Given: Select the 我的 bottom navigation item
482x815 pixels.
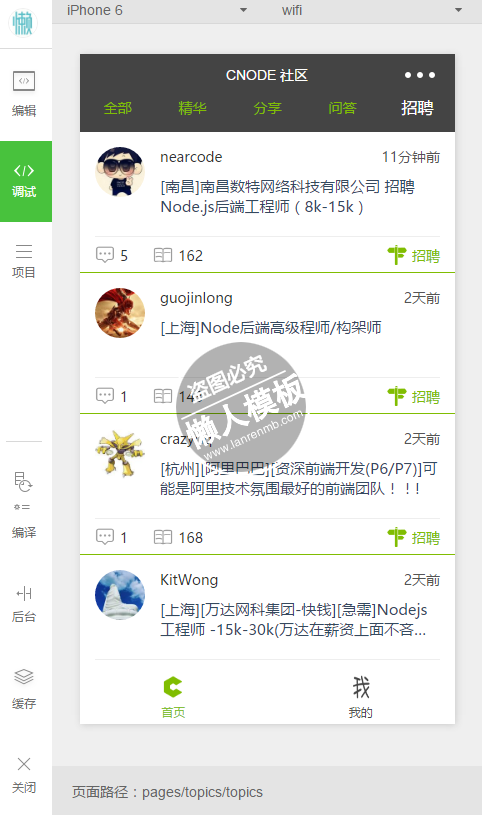Looking at the screenshot, I should (x=360, y=698).
